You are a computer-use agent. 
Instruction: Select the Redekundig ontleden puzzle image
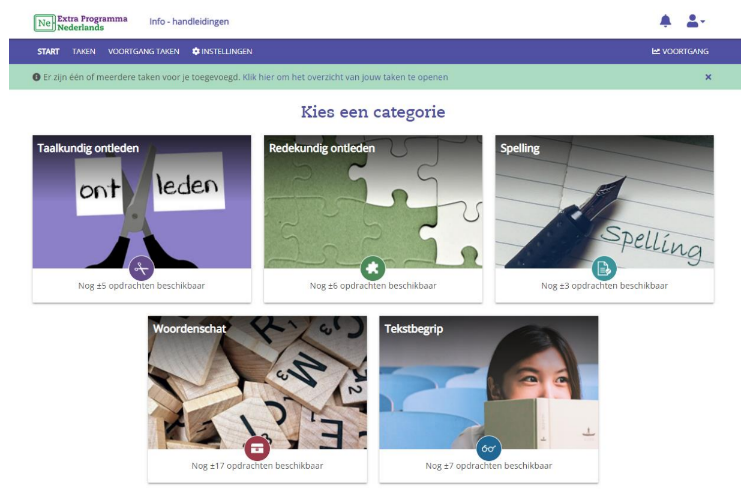pos(373,201)
